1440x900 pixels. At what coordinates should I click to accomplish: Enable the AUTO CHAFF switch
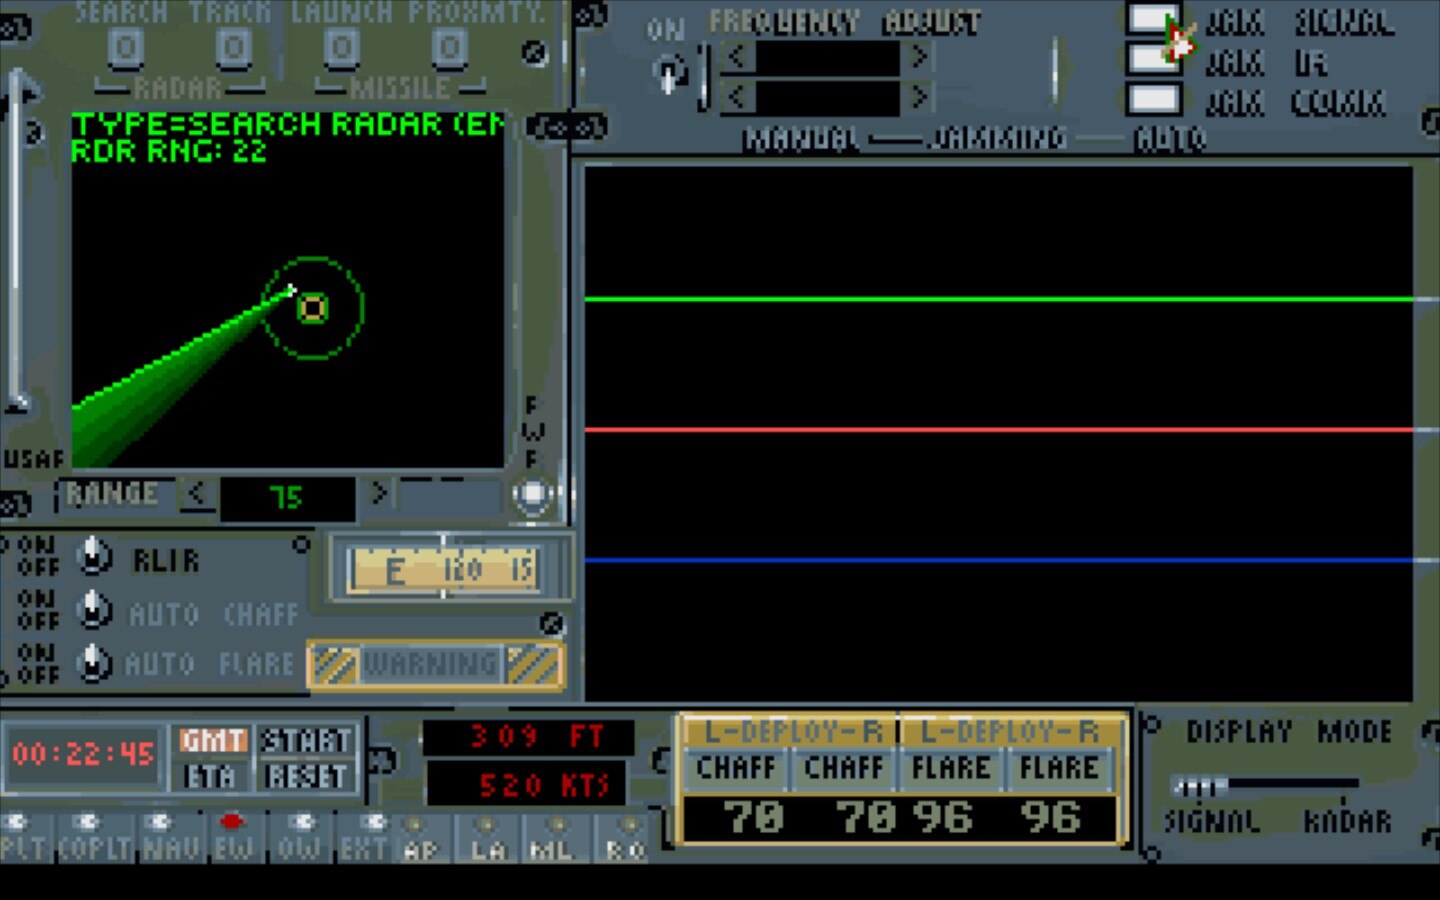coord(94,610)
